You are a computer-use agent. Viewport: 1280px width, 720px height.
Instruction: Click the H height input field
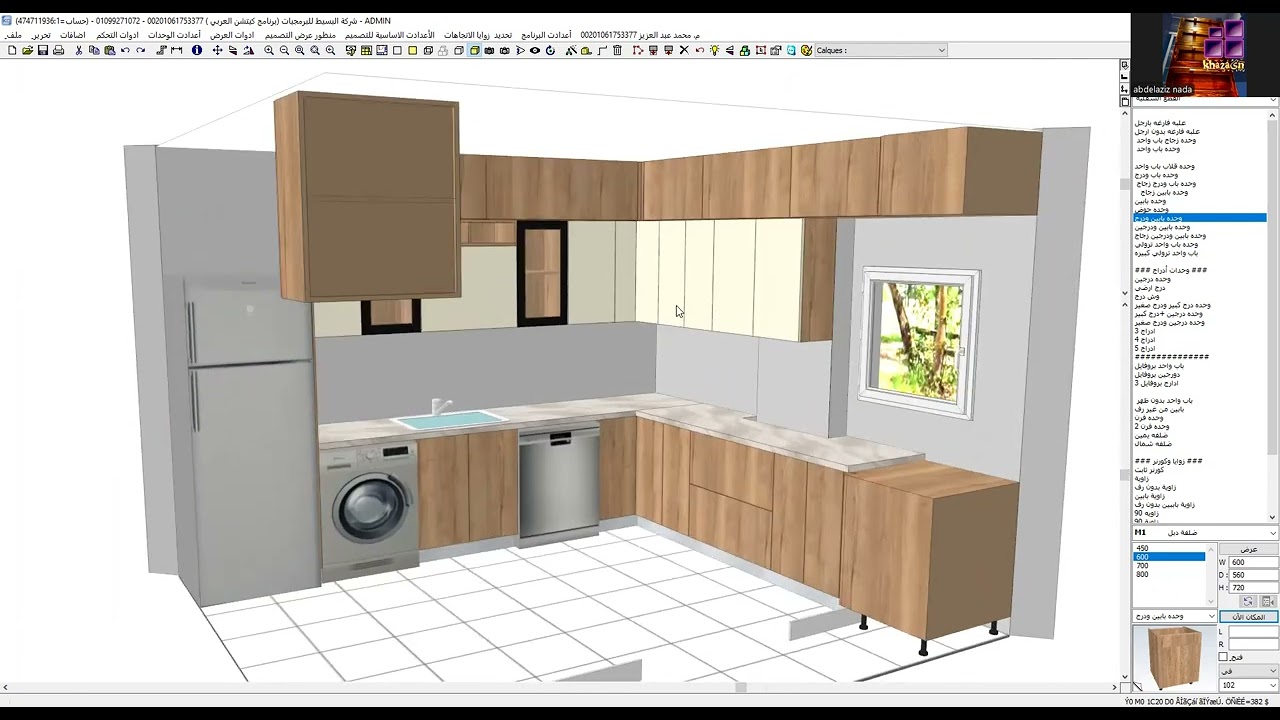click(1254, 588)
